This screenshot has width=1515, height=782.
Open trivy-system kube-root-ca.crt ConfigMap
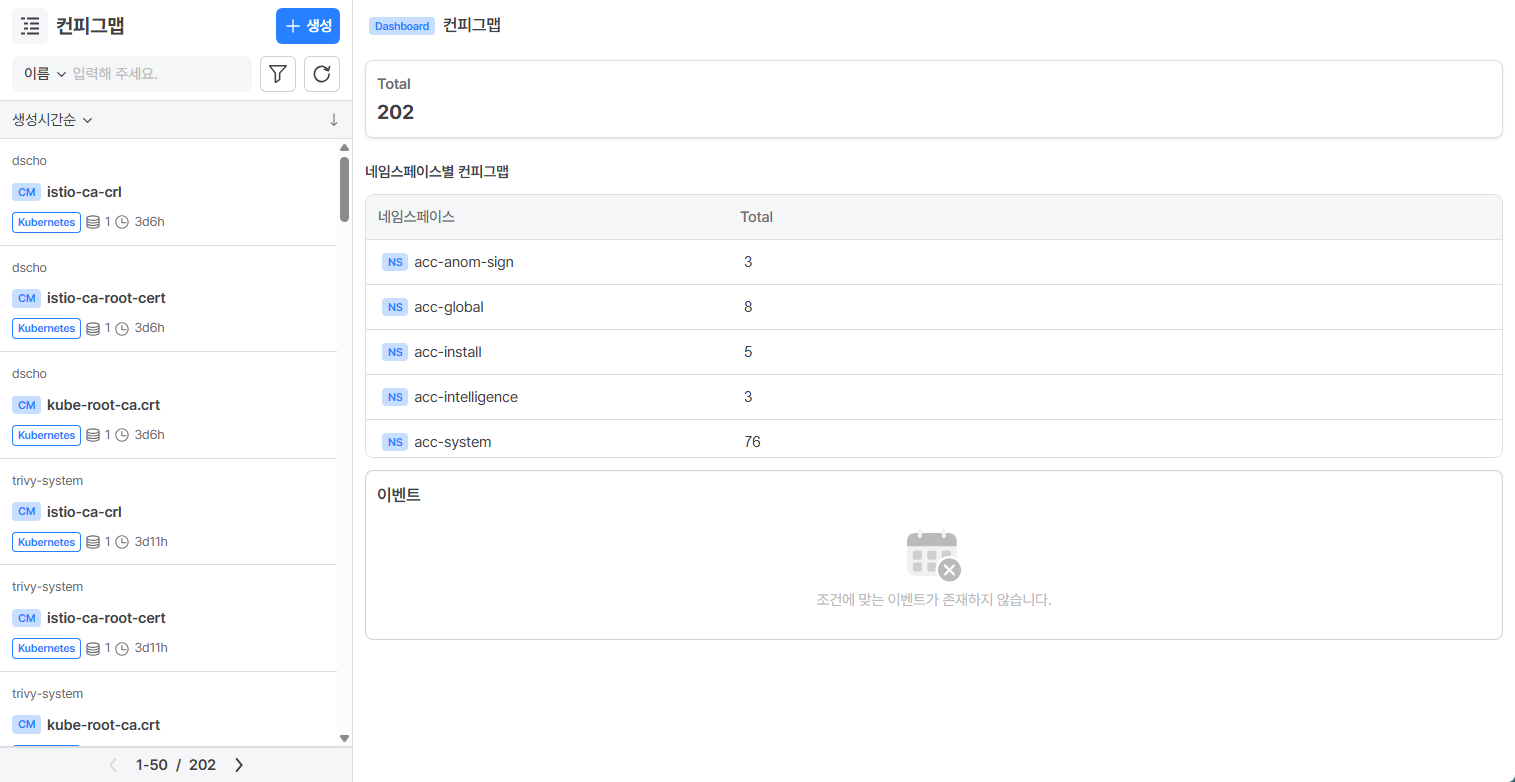click(x=169, y=709)
